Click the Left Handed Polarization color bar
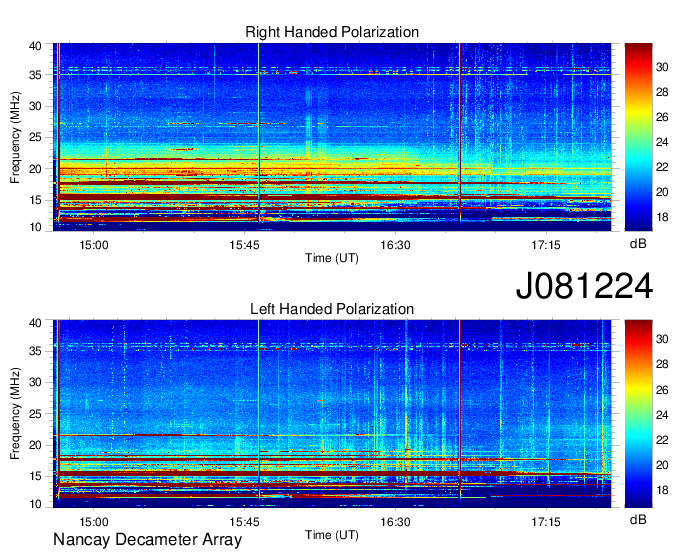The image size is (680, 552). click(x=638, y=413)
